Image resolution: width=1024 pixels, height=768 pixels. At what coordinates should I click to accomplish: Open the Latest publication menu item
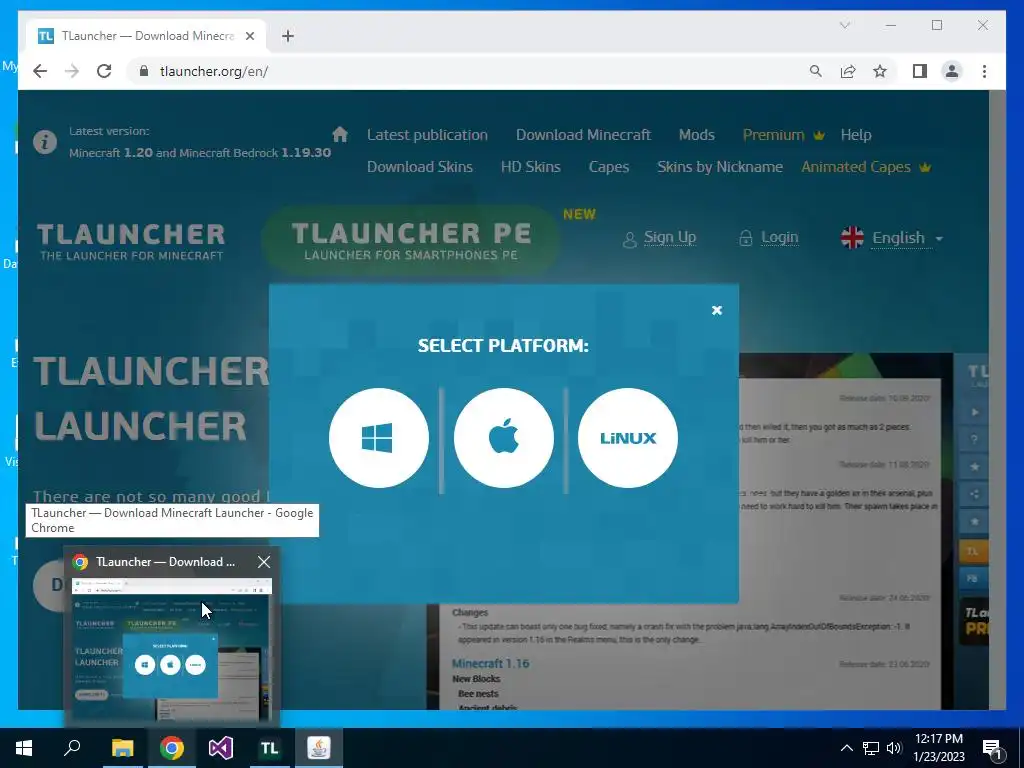(427, 135)
